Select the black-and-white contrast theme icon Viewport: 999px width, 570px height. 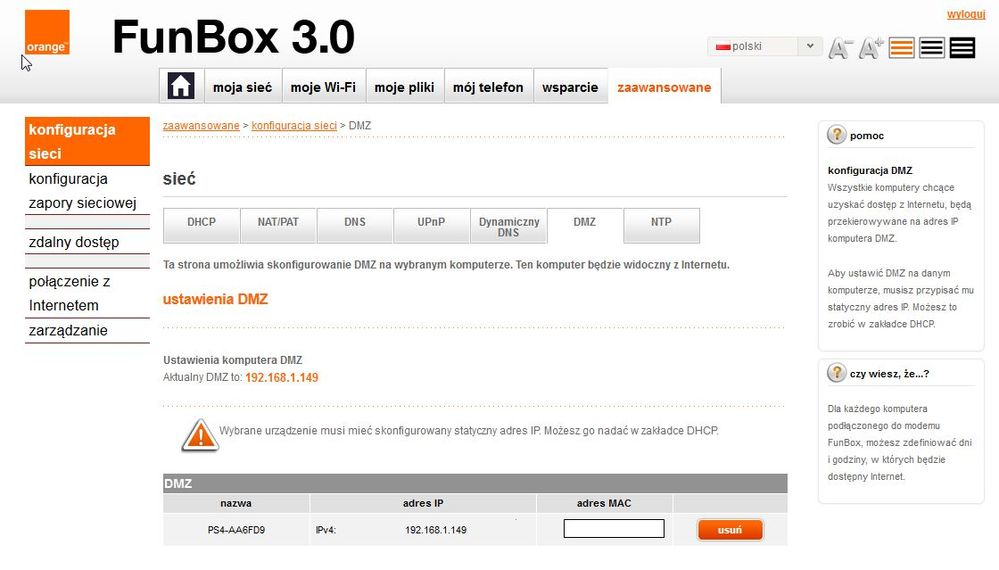(932, 48)
